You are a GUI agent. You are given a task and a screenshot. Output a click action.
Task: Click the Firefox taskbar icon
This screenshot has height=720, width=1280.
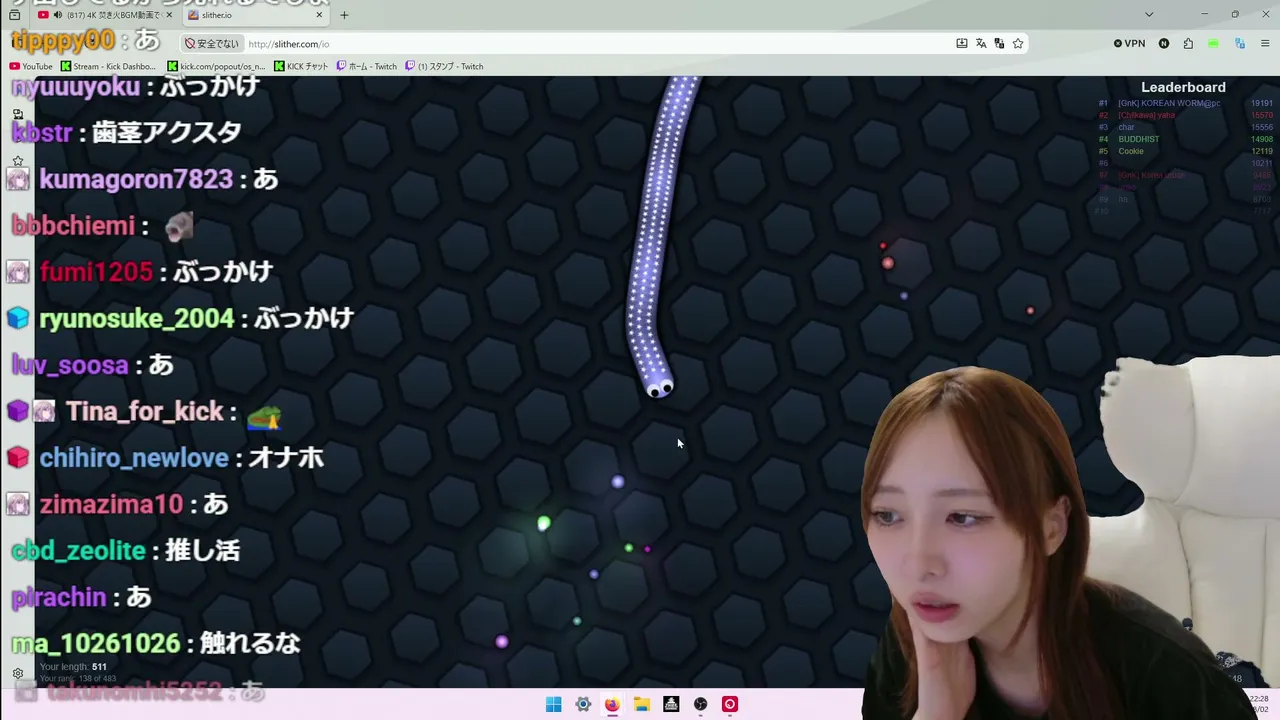[612, 704]
